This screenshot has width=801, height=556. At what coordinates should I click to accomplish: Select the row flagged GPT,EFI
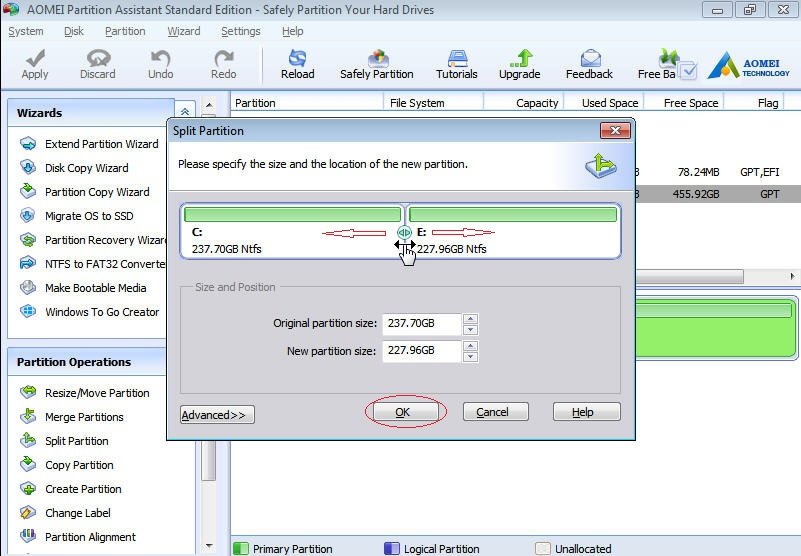click(718, 172)
